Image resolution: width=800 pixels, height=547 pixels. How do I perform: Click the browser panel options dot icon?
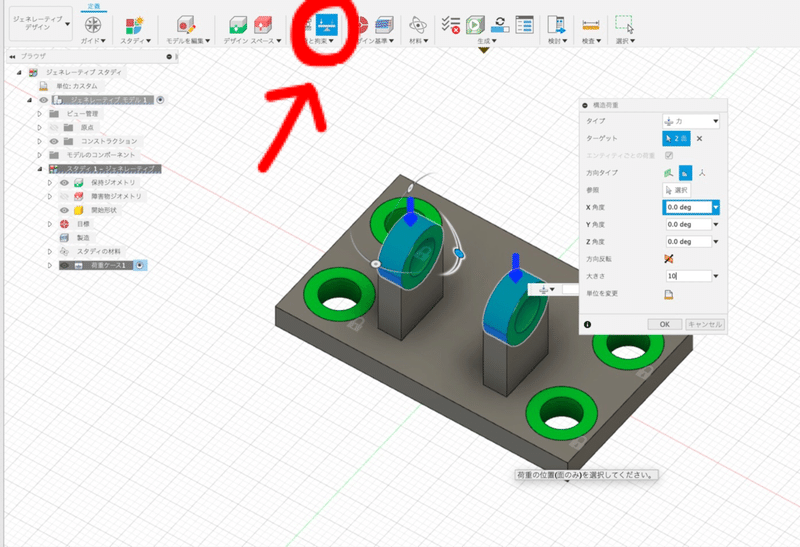(169, 57)
